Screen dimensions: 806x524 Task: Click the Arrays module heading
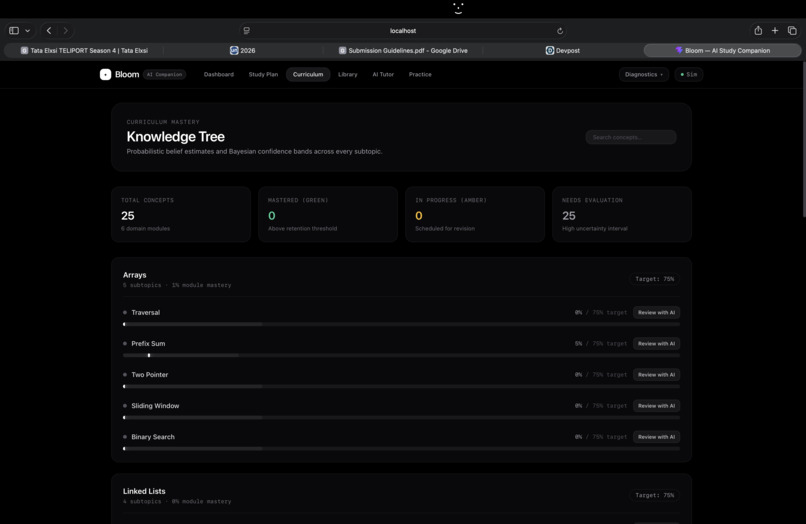tap(135, 275)
